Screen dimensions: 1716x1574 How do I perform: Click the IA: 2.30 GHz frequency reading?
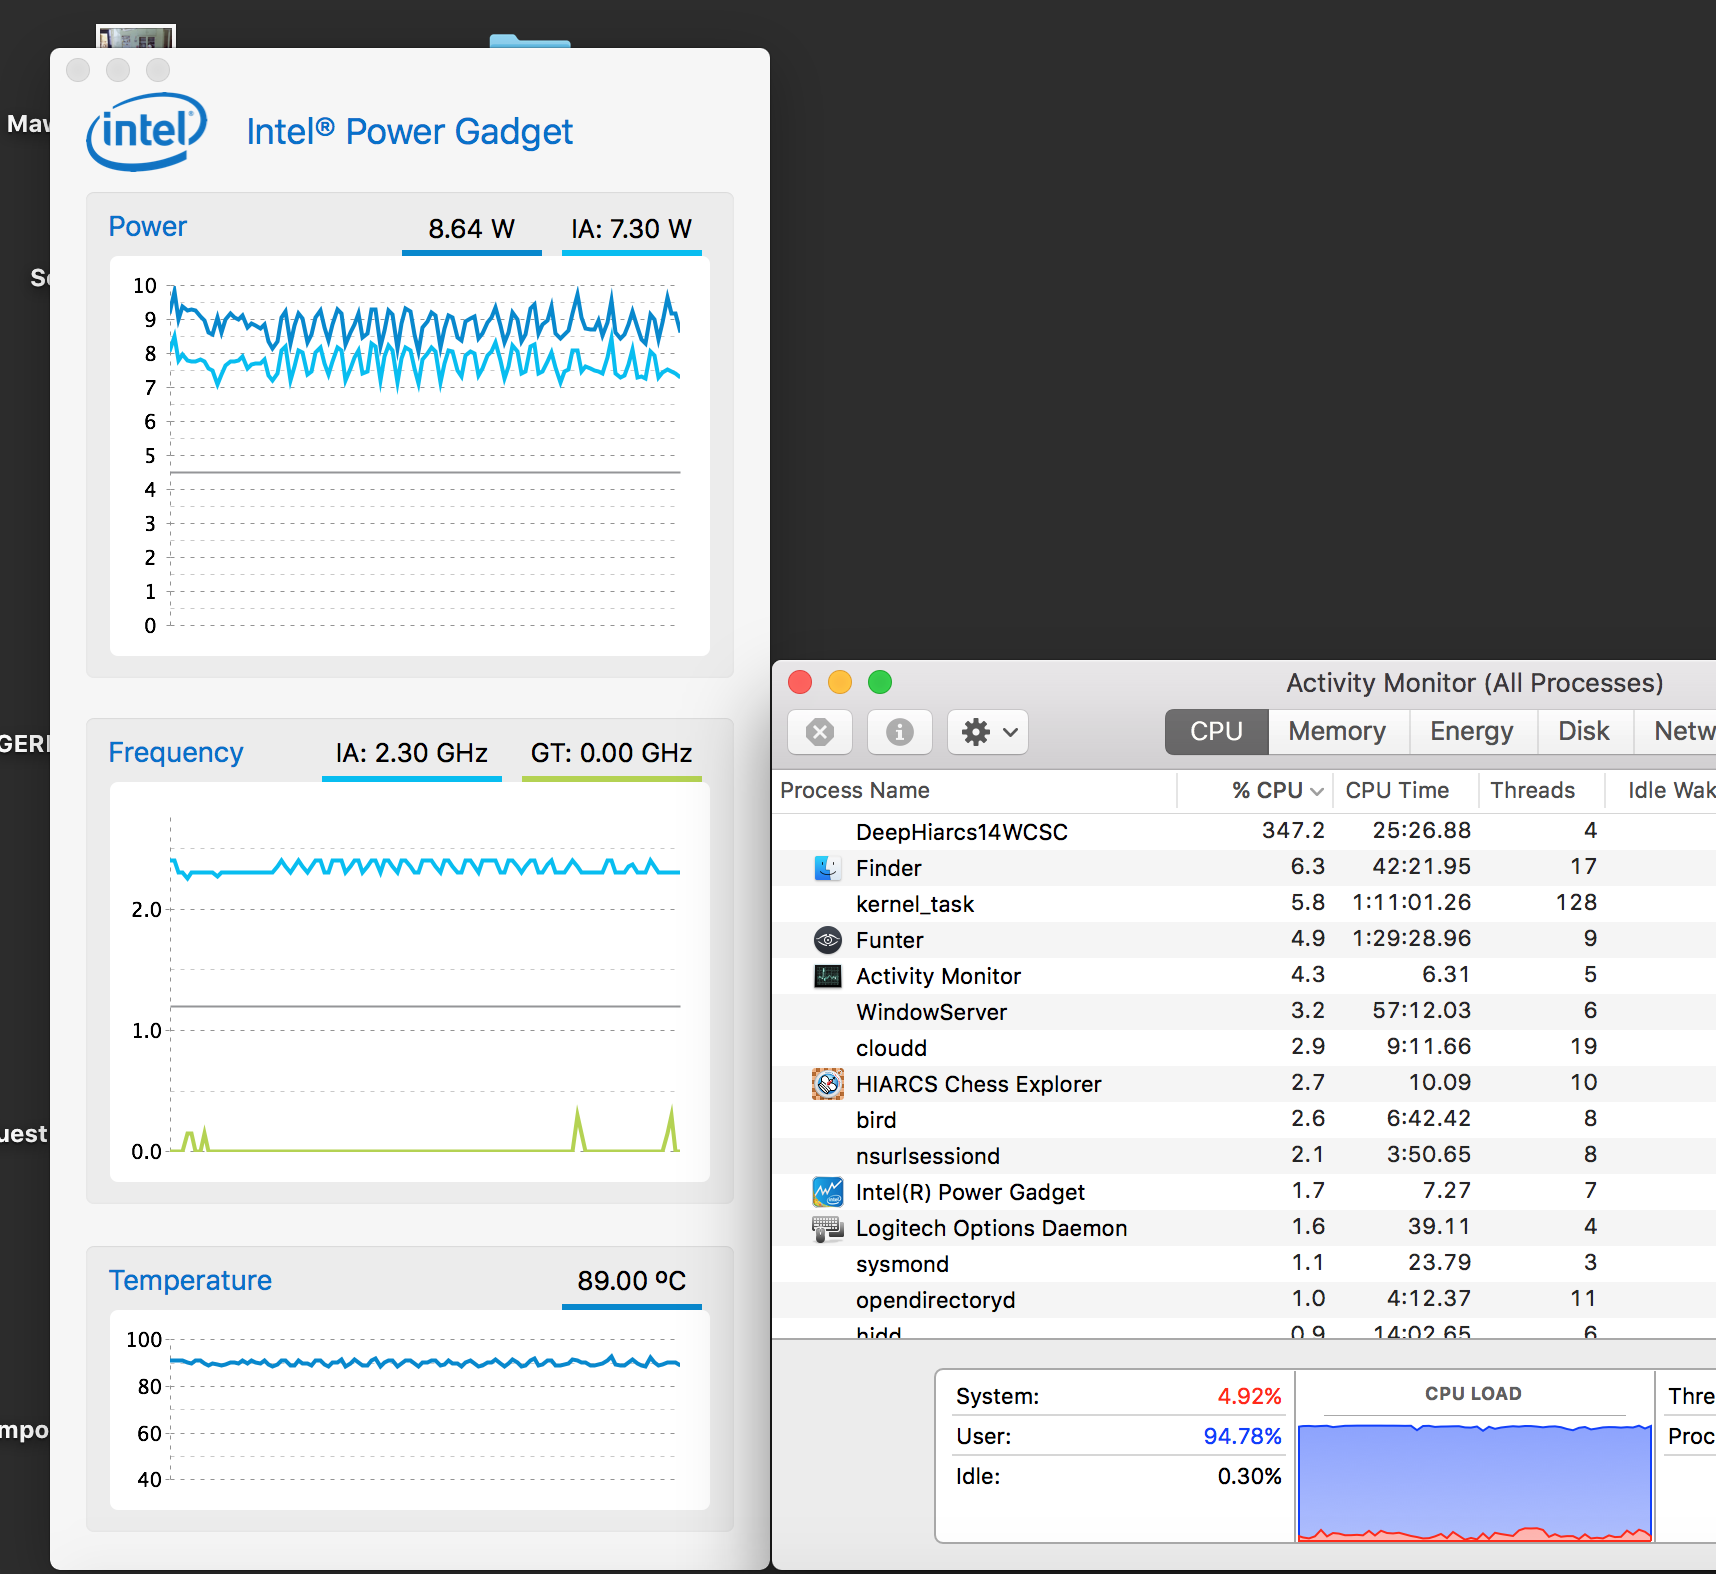tap(411, 753)
